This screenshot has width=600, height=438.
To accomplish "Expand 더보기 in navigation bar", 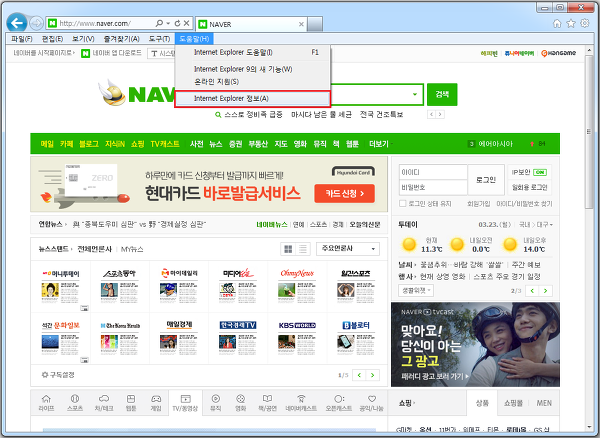I will pyautogui.click(x=380, y=144).
